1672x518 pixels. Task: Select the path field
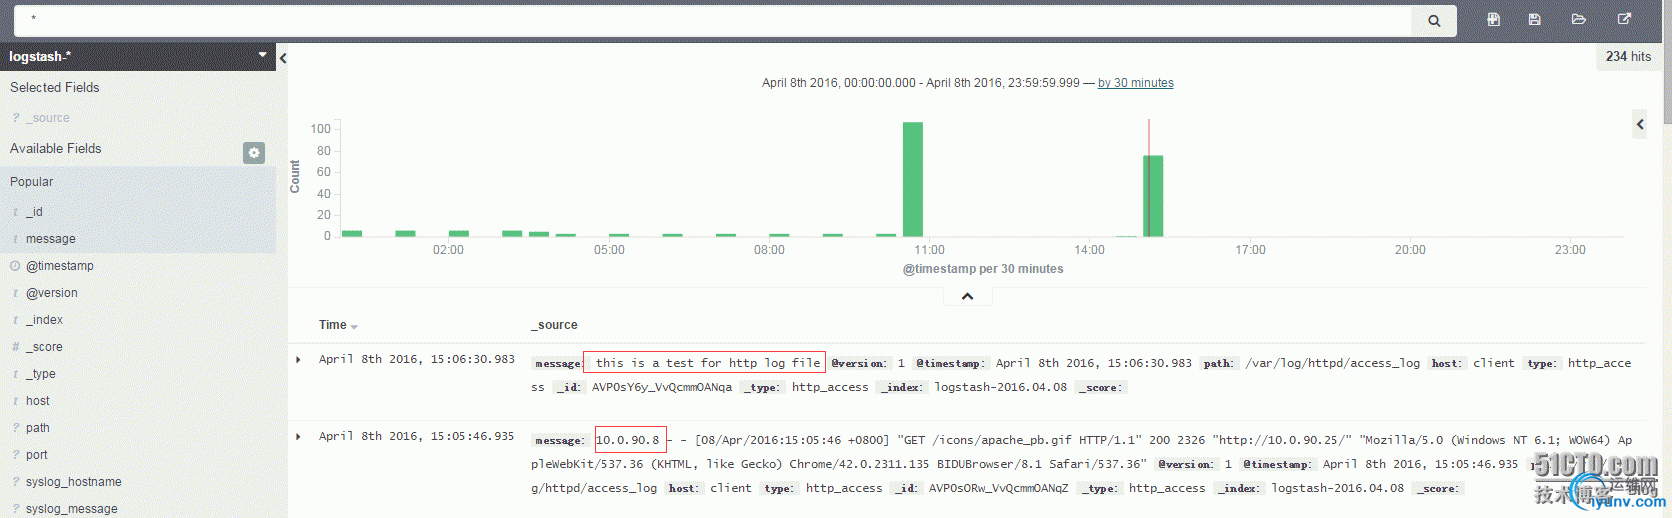pyautogui.click(x=38, y=428)
